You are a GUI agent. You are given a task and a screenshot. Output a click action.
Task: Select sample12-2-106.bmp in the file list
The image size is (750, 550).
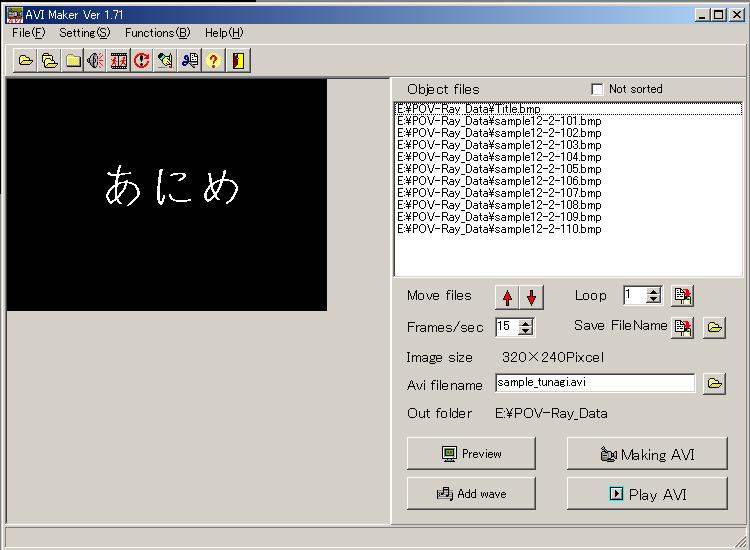point(568,181)
